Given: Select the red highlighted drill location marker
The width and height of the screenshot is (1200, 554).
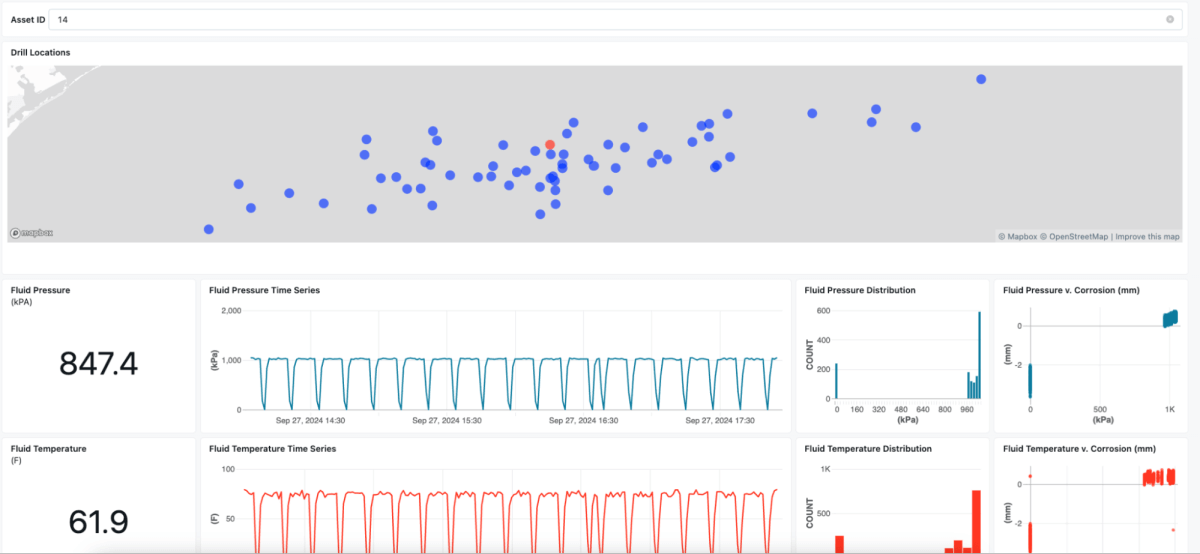Looking at the screenshot, I should coord(550,145).
